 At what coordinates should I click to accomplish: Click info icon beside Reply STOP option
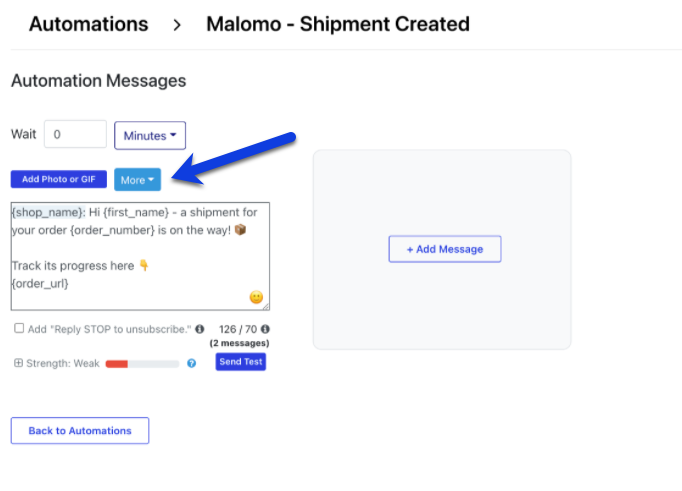[x=200, y=329]
